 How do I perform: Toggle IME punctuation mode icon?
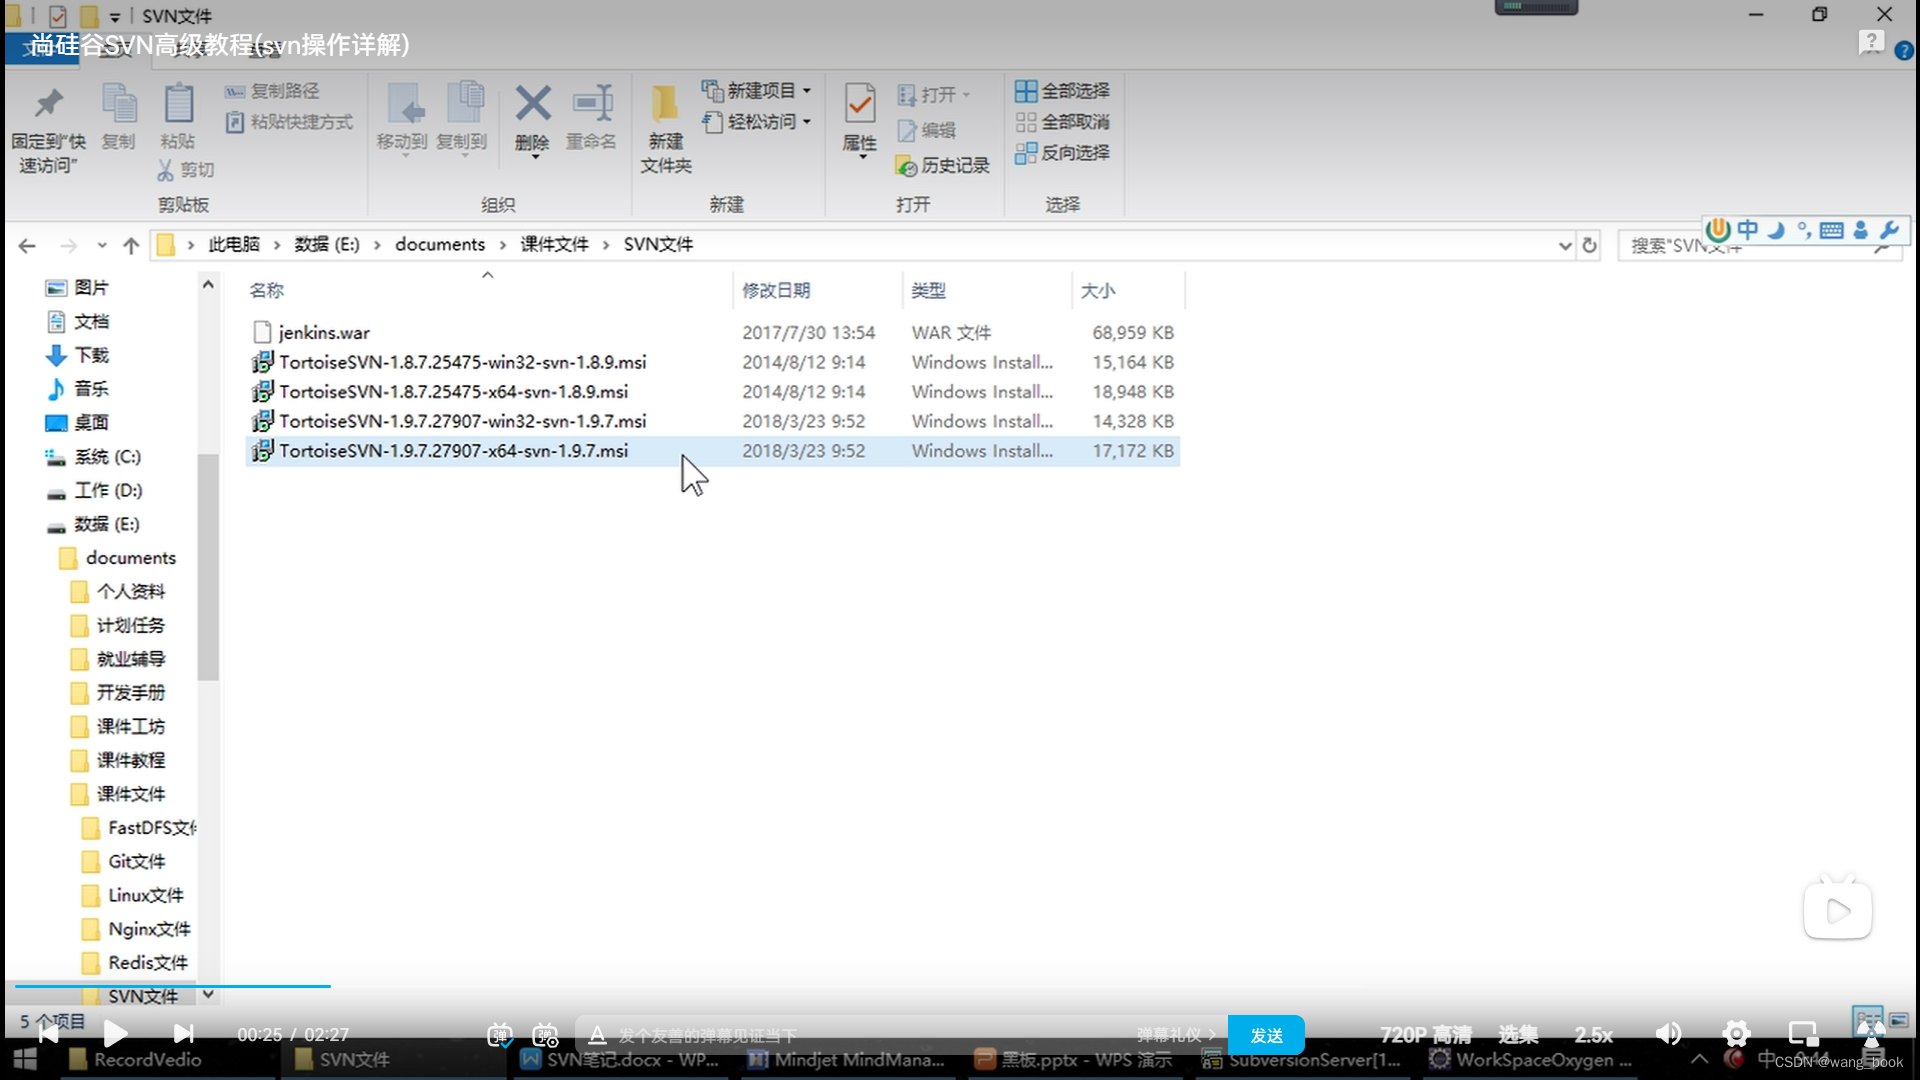(x=1804, y=230)
